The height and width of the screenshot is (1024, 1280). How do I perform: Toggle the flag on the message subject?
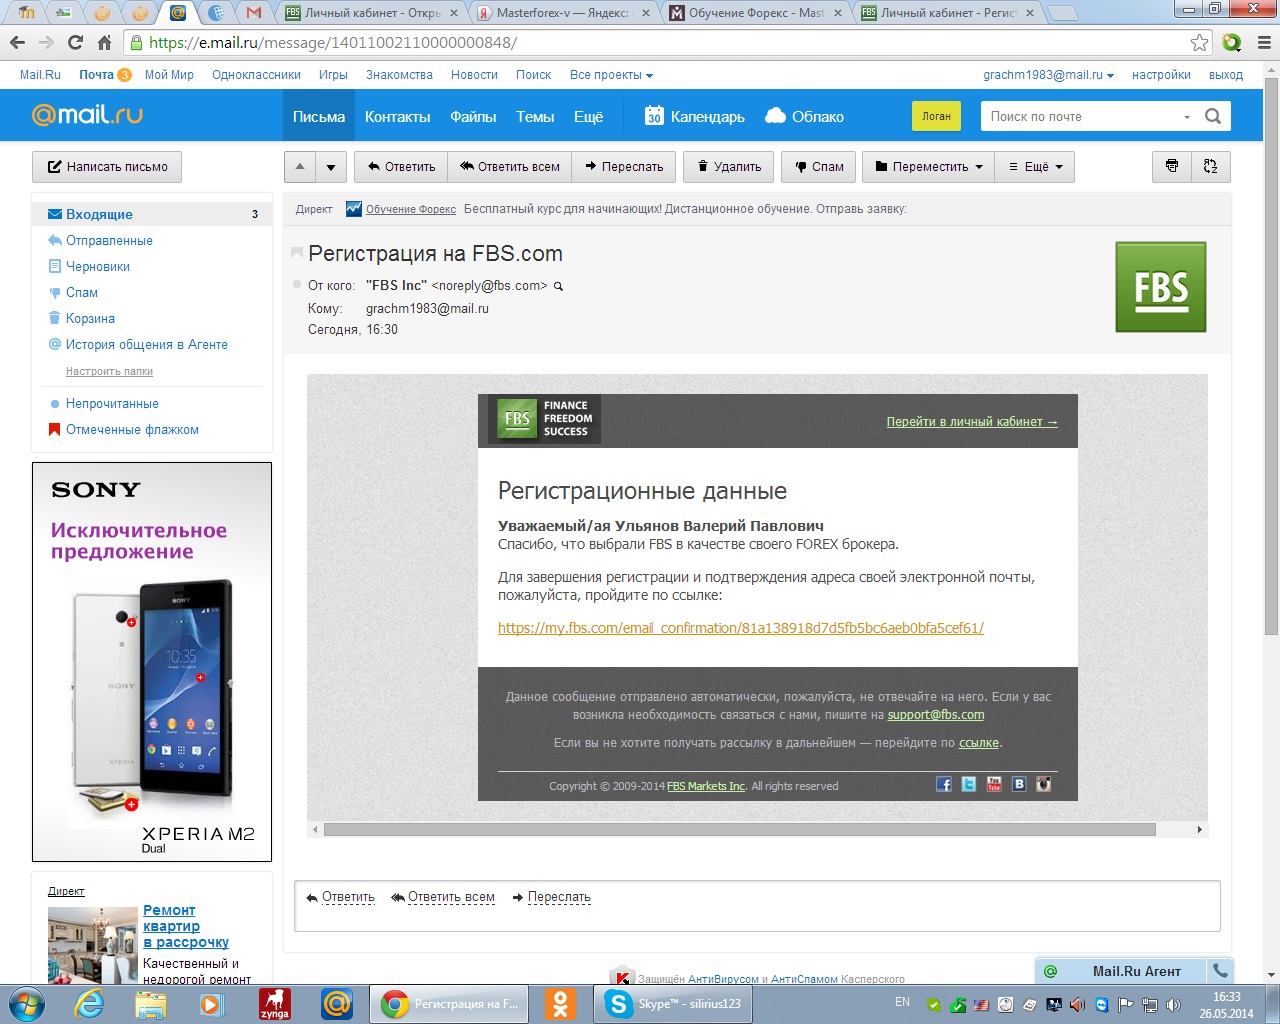[x=297, y=253]
